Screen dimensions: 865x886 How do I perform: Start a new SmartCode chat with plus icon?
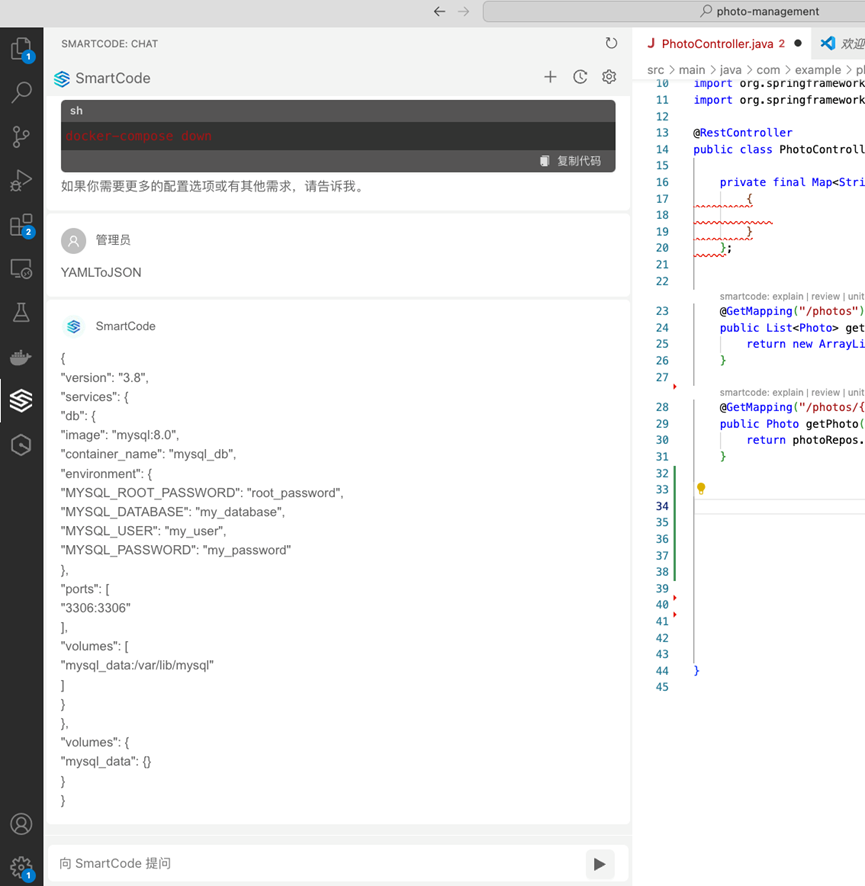tap(550, 77)
